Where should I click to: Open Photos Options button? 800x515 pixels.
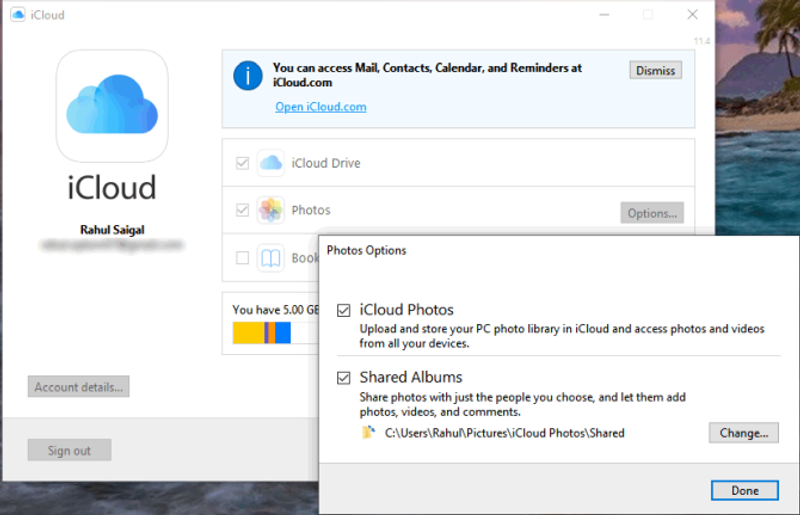(652, 213)
